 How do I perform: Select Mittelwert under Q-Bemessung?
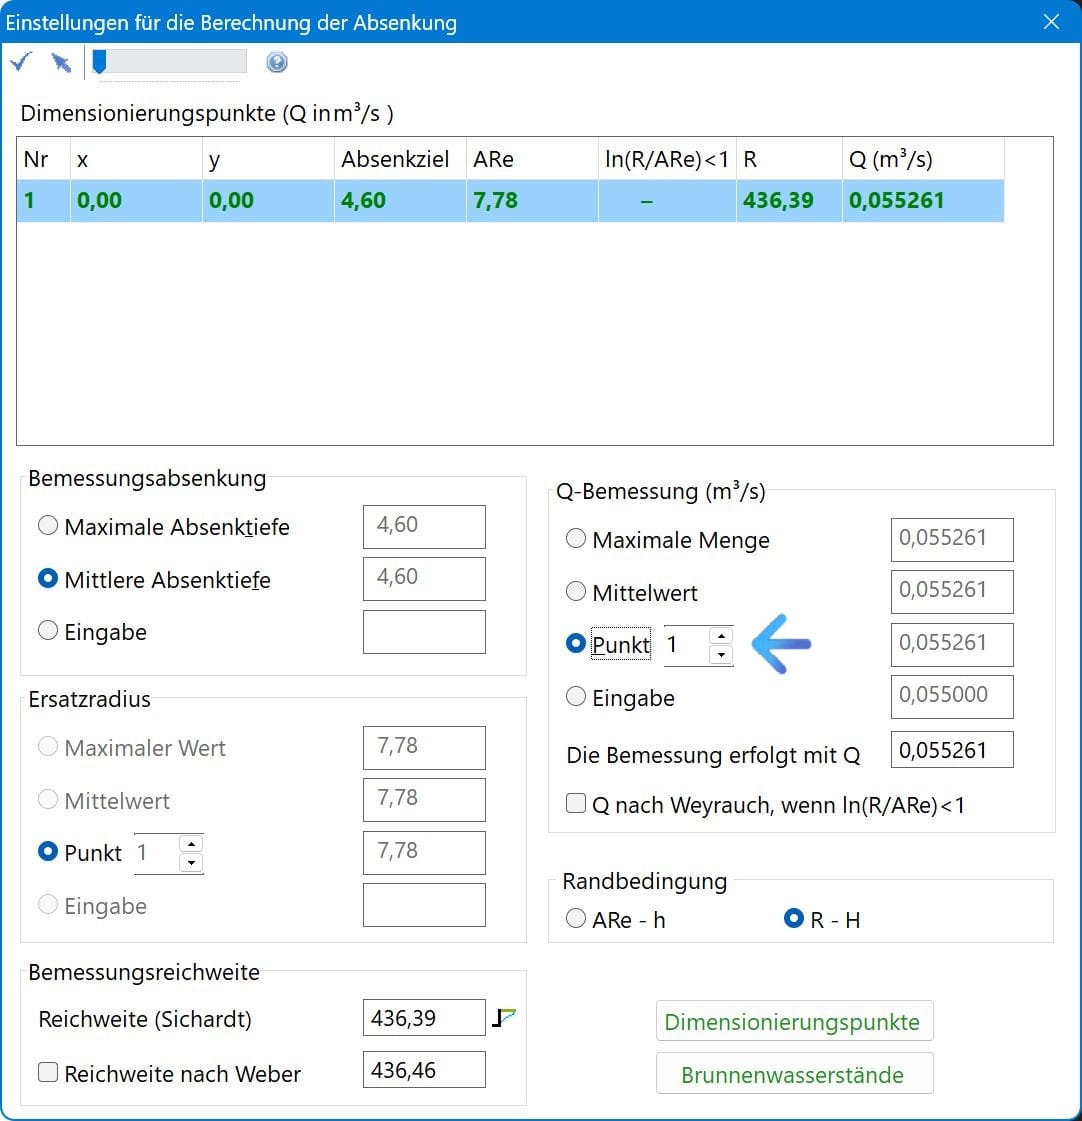click(576, 592)
